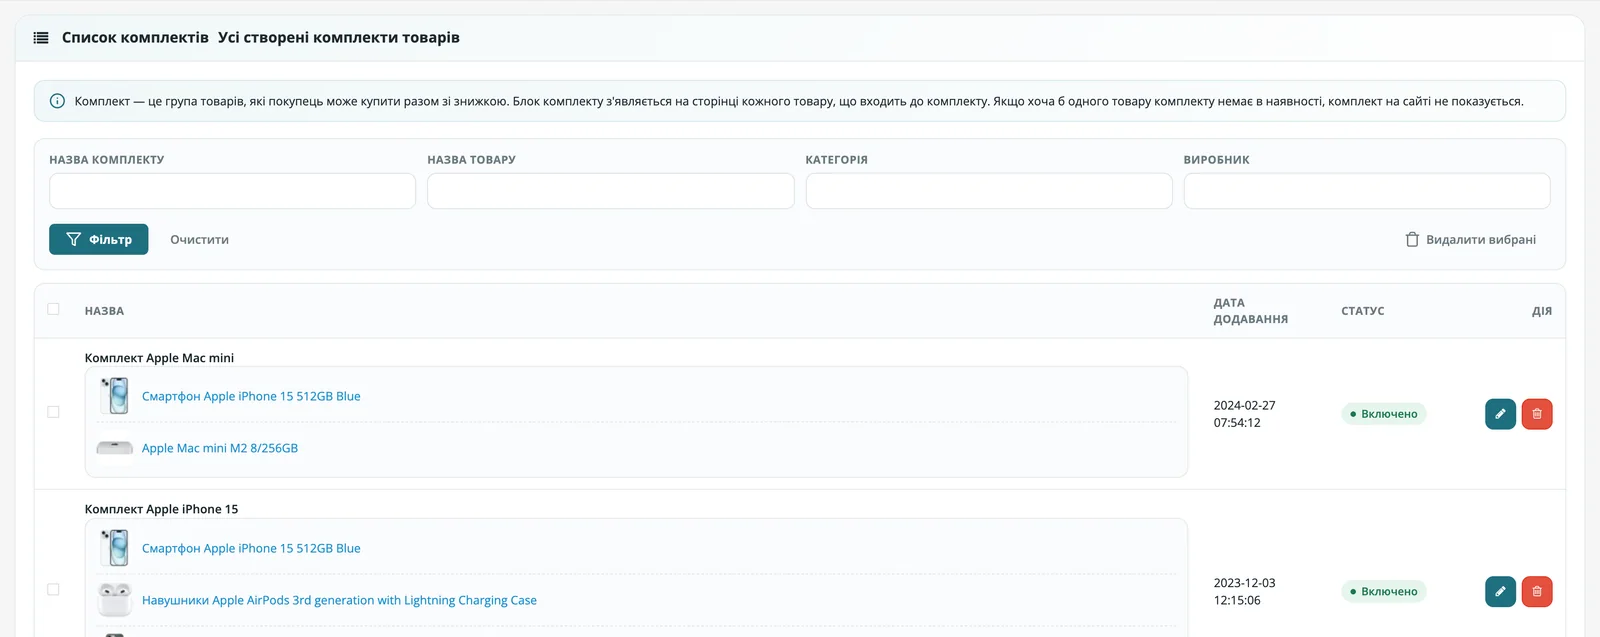The height and width of the screenshot is (637, 1600).
Task: Apply the Фільтр button
Action: [99, 239]
